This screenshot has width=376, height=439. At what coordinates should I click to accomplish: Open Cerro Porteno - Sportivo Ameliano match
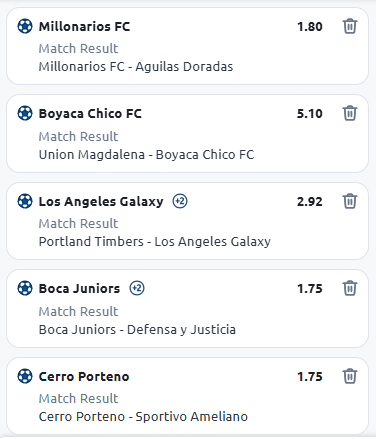(x=143, y=417)
